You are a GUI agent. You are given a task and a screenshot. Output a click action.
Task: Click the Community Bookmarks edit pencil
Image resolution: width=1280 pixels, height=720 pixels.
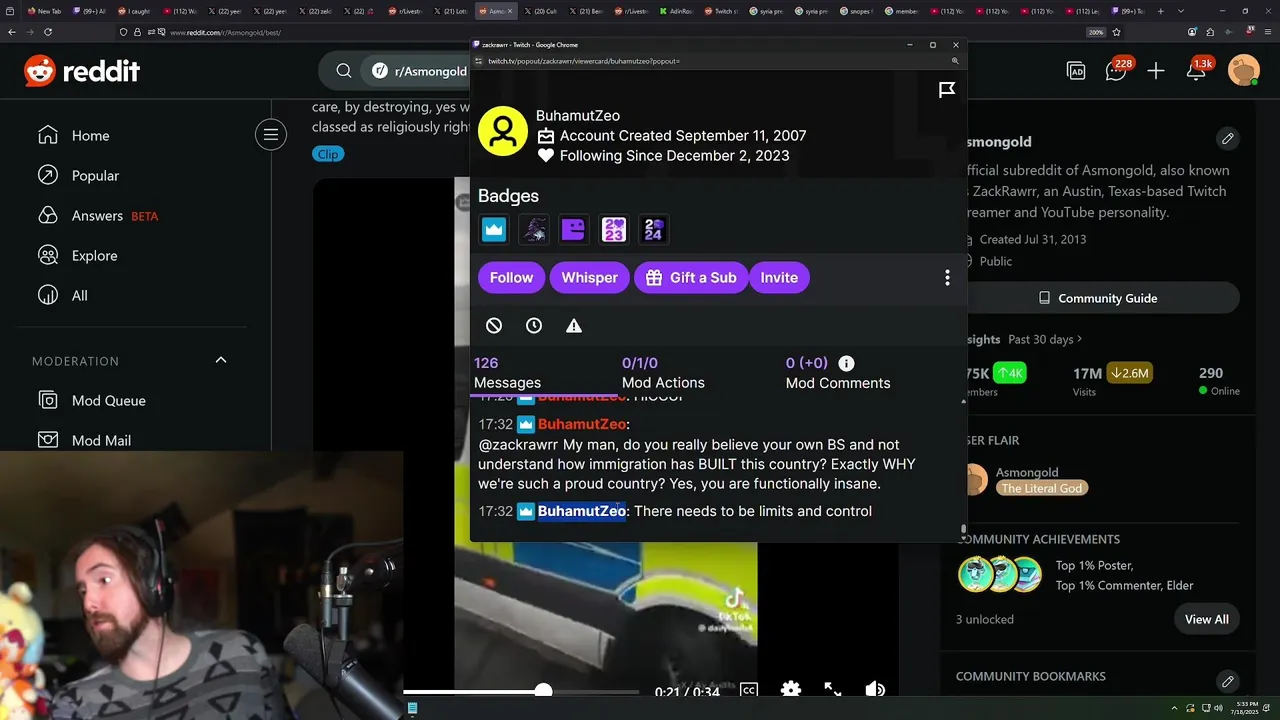(1228, 681)
